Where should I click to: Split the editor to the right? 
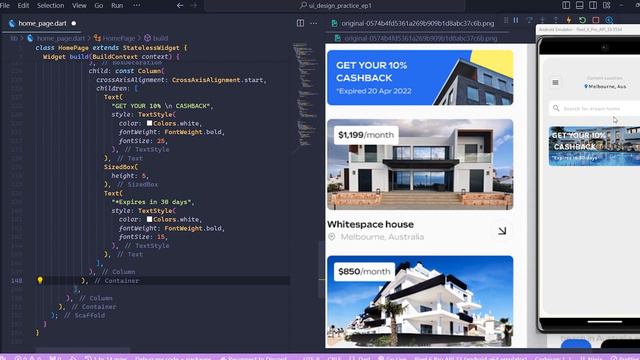300,23
